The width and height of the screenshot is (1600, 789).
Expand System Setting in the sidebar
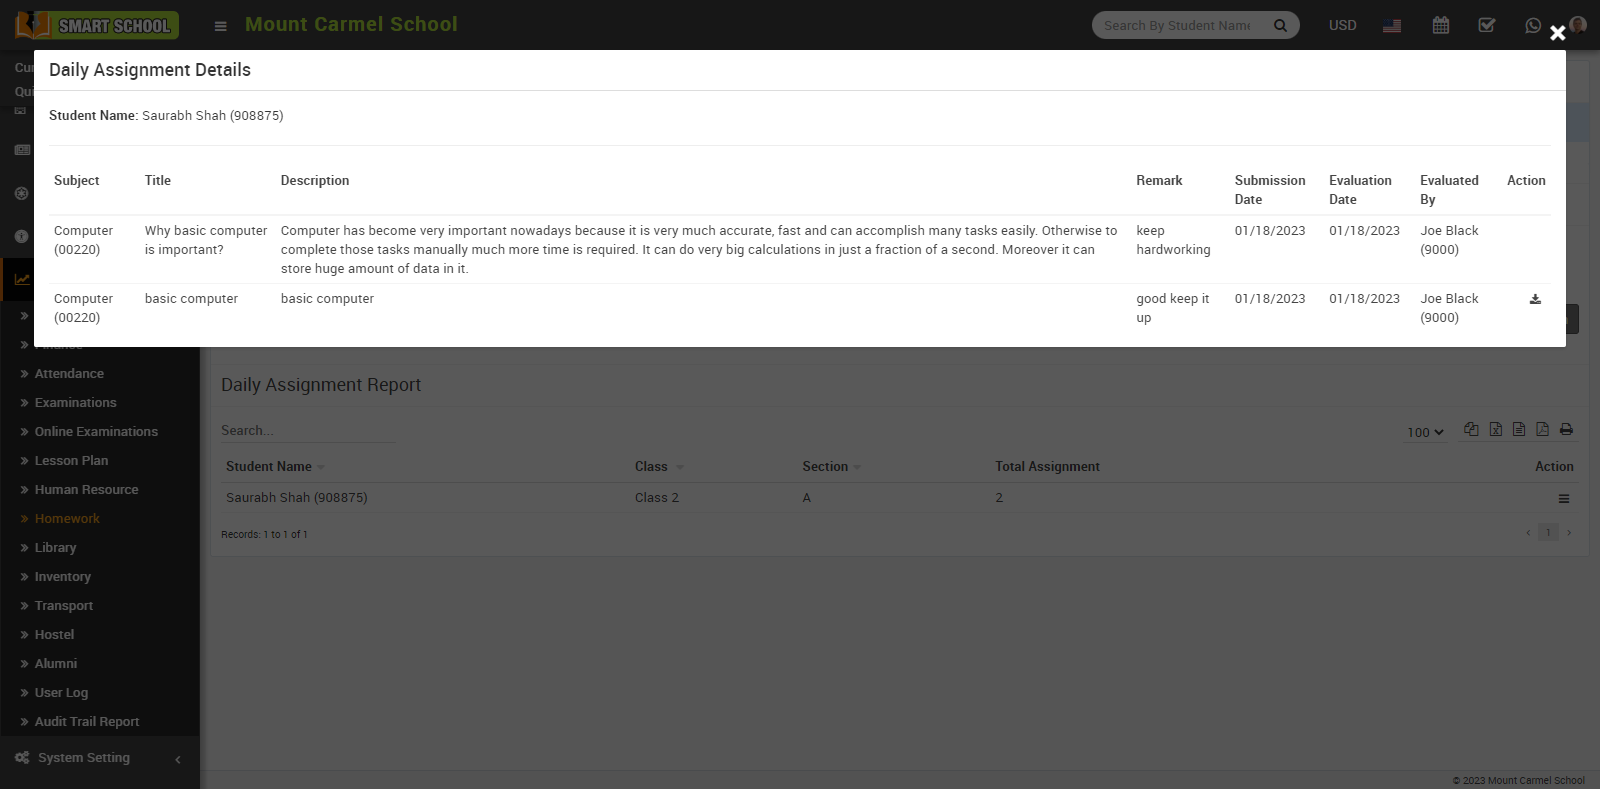pos(84,758)
